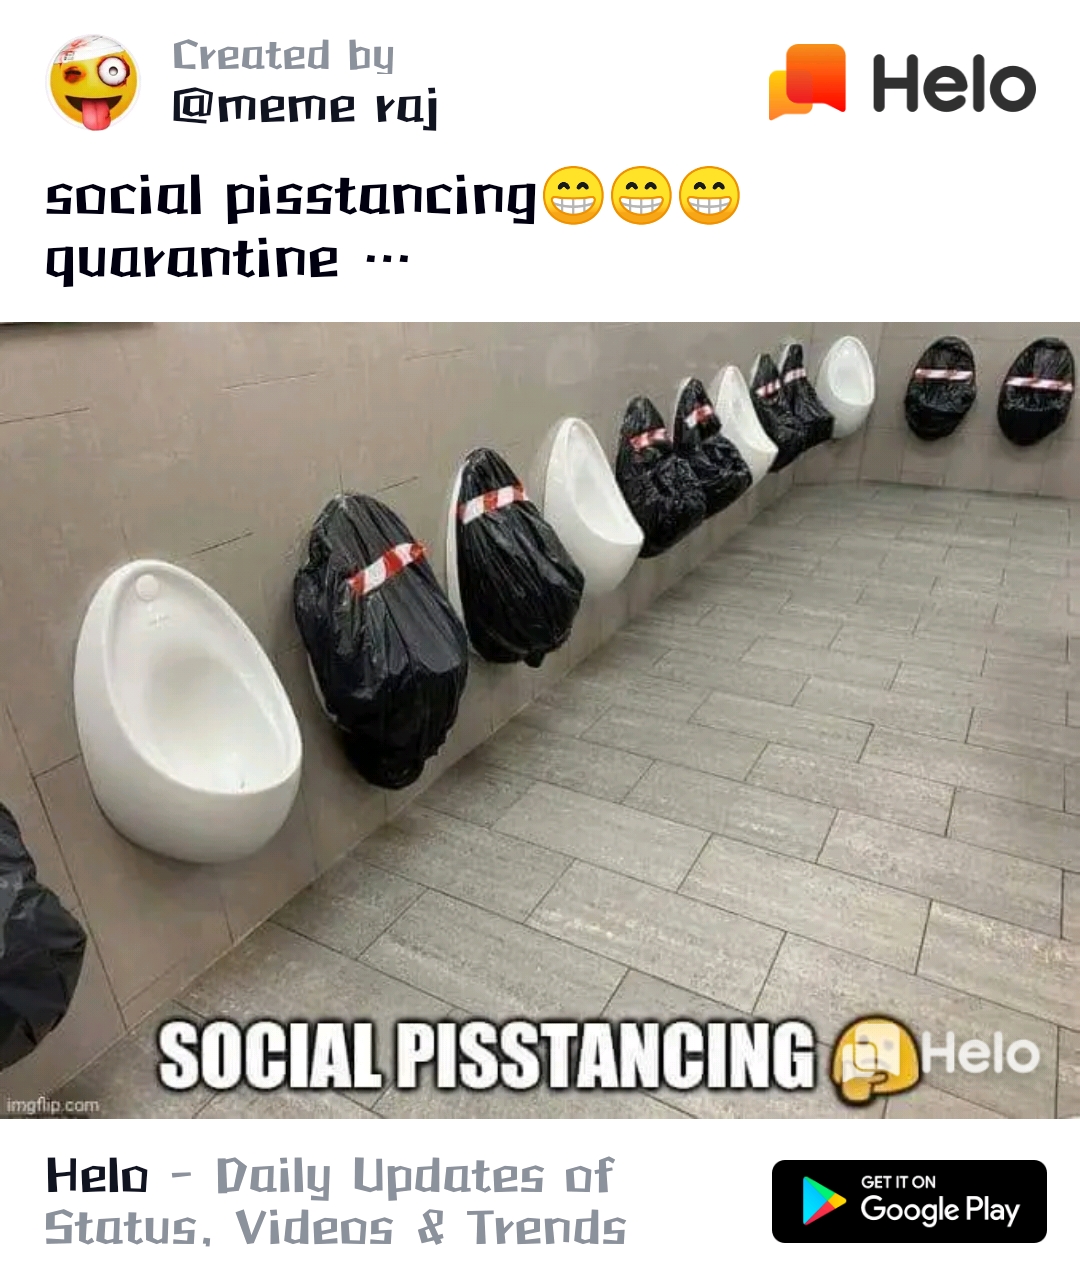Viewport: 1080px width, 1284px height.
Task: Click the Get it on Google Play button
Action: 909,1201
